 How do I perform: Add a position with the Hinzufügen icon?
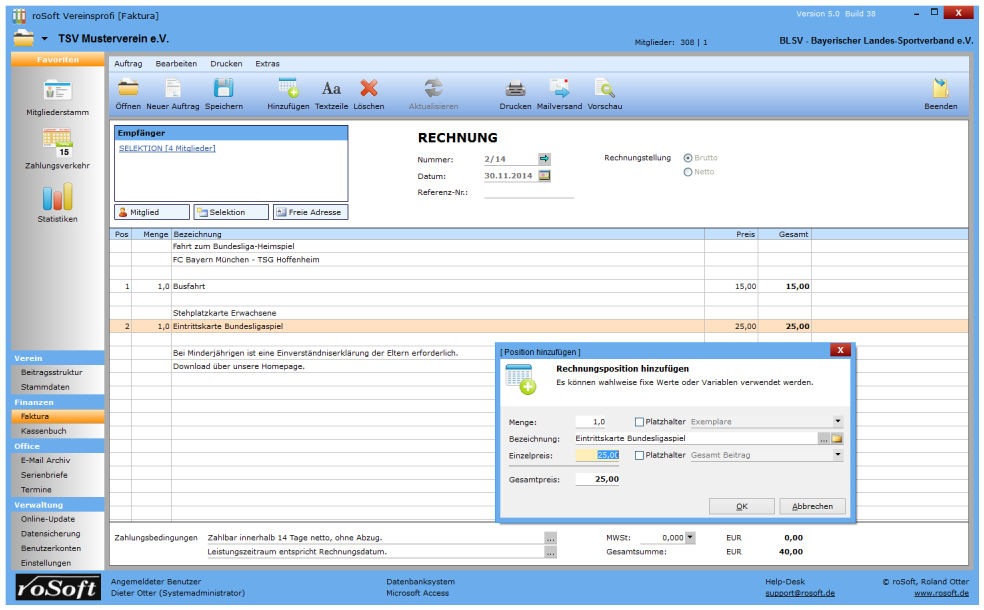[288, 89]
